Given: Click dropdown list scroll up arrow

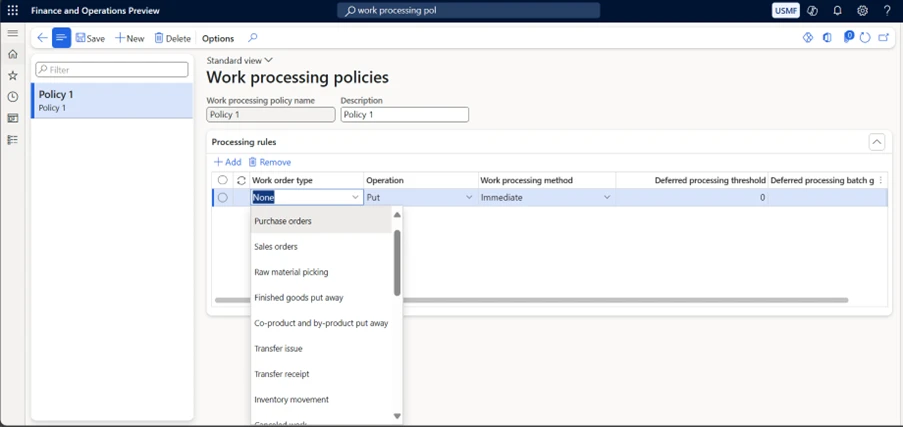Looking at the screenshot, I should pyautogui.click(x=397, y=215).
